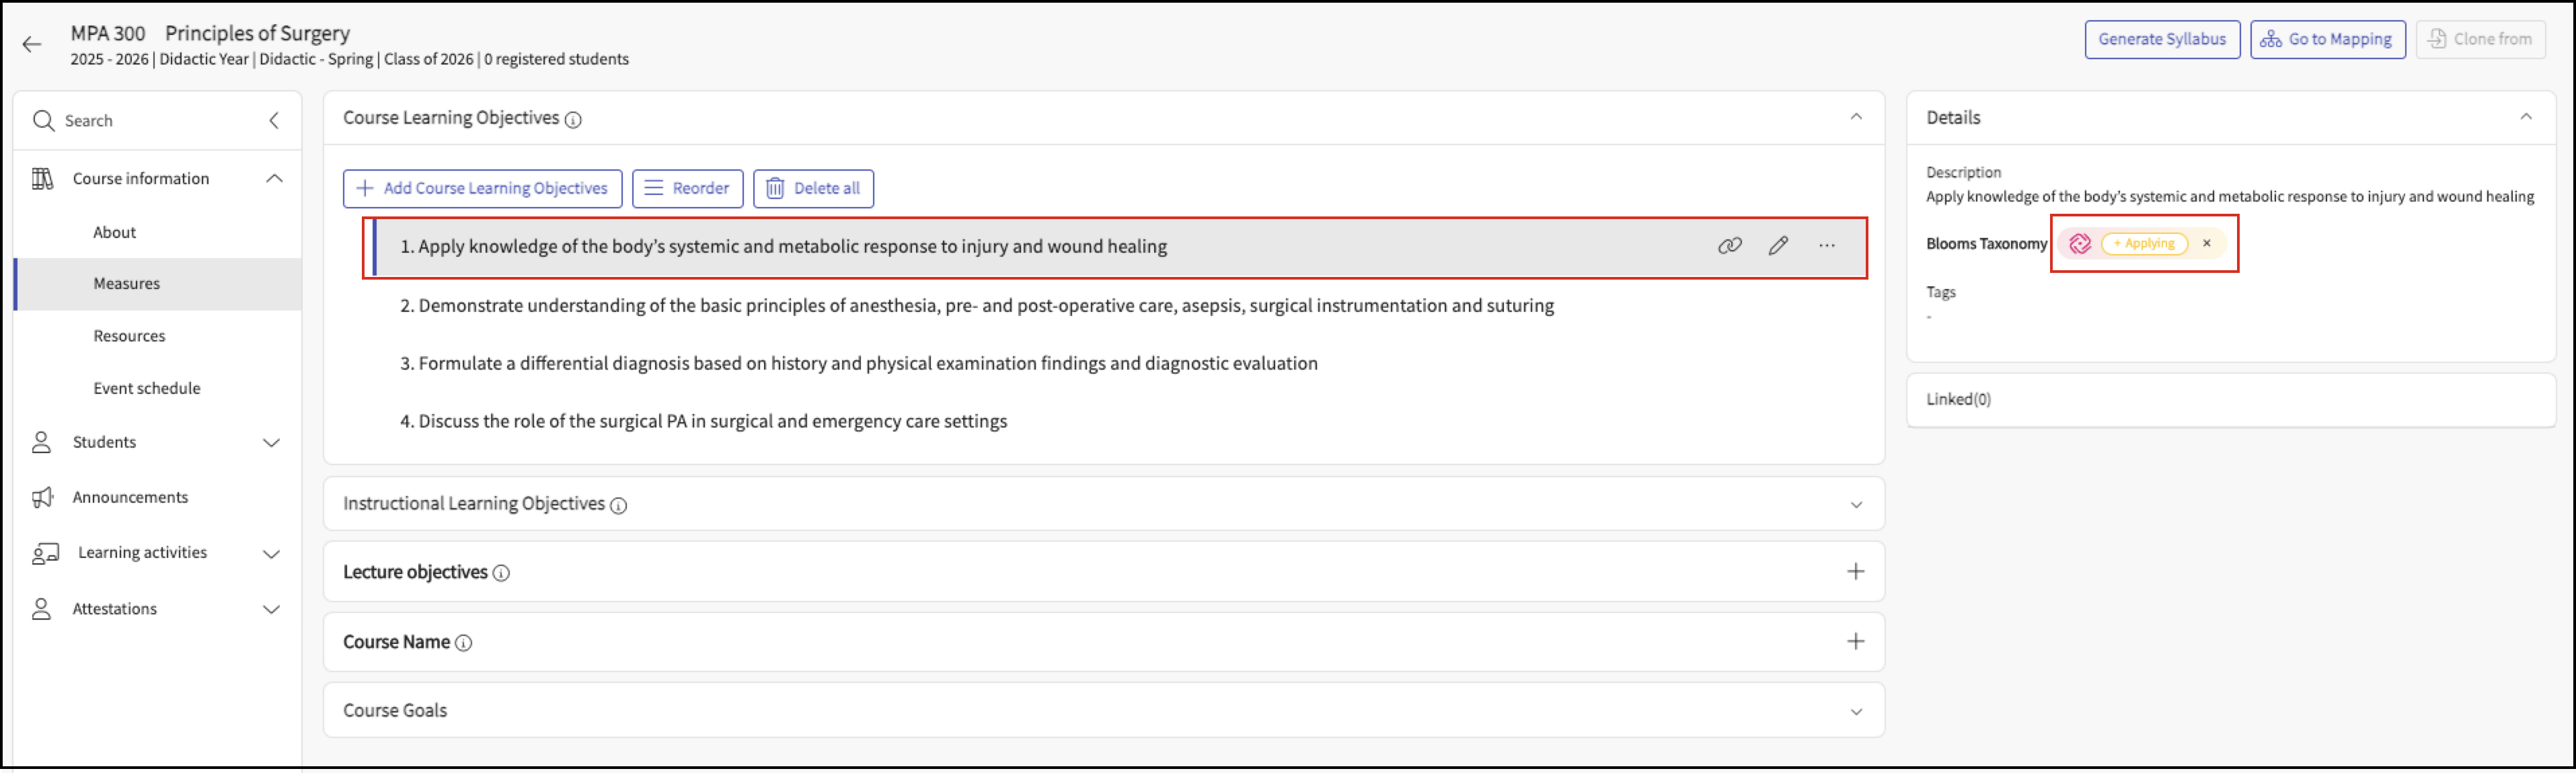The height and width of the screenshot is (773, 2576).
Task: Select Event schedule in the sidebar
Action: (x=146, y=388)
